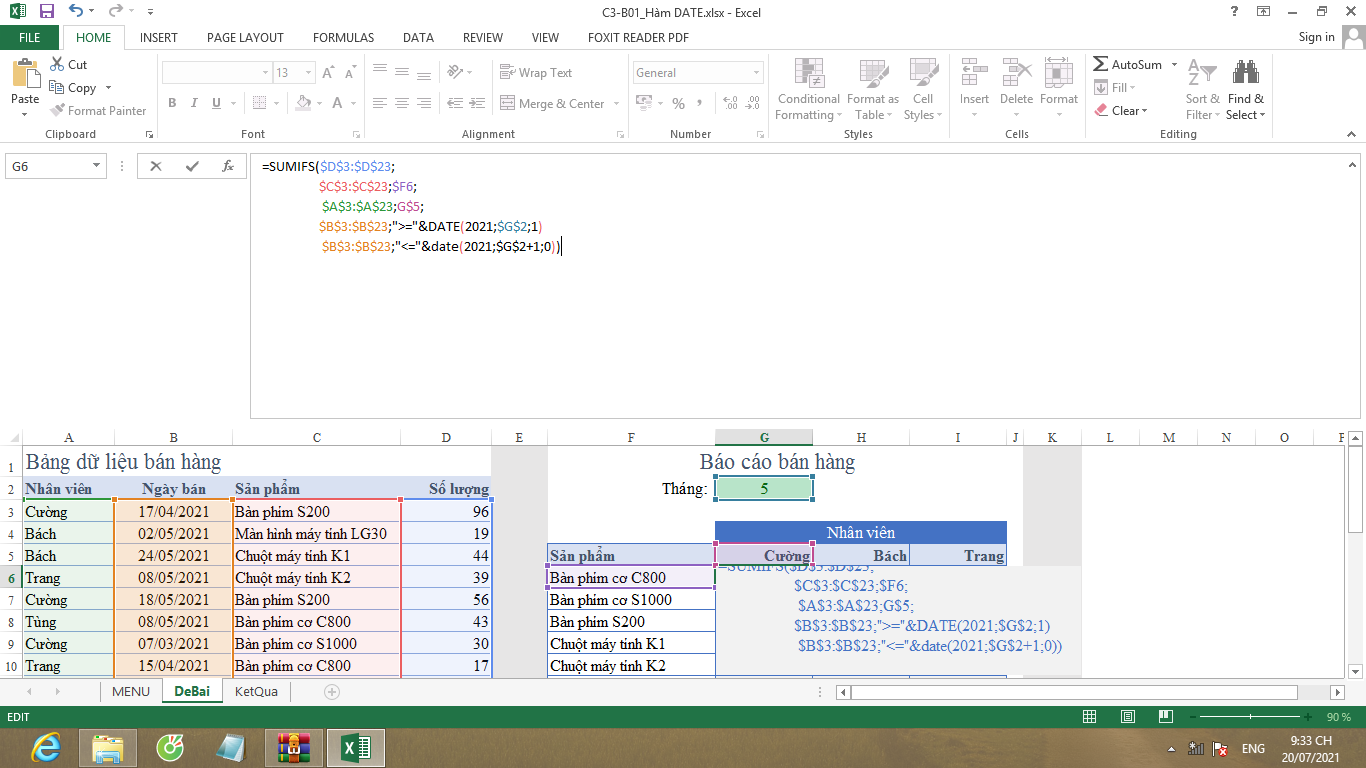Toggle Middle Align vertical alignment
The image size is (1366, 768).
tap(402, 72)
